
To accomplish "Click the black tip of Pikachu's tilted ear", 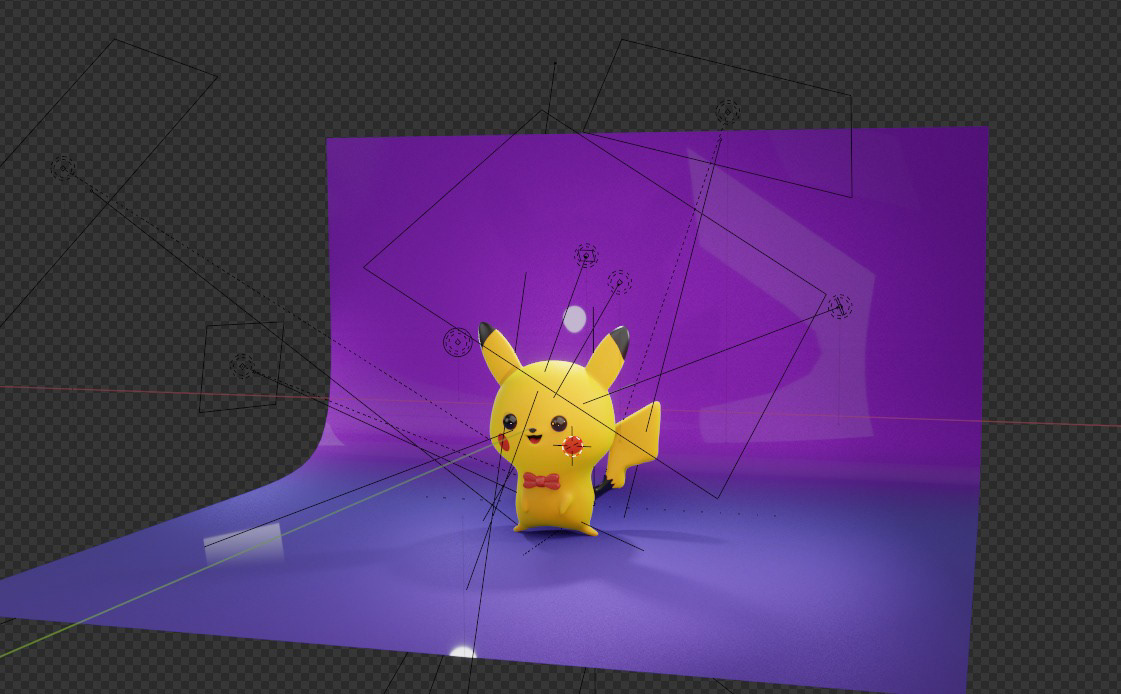I will pyautogui.click(x=488, y=332).
